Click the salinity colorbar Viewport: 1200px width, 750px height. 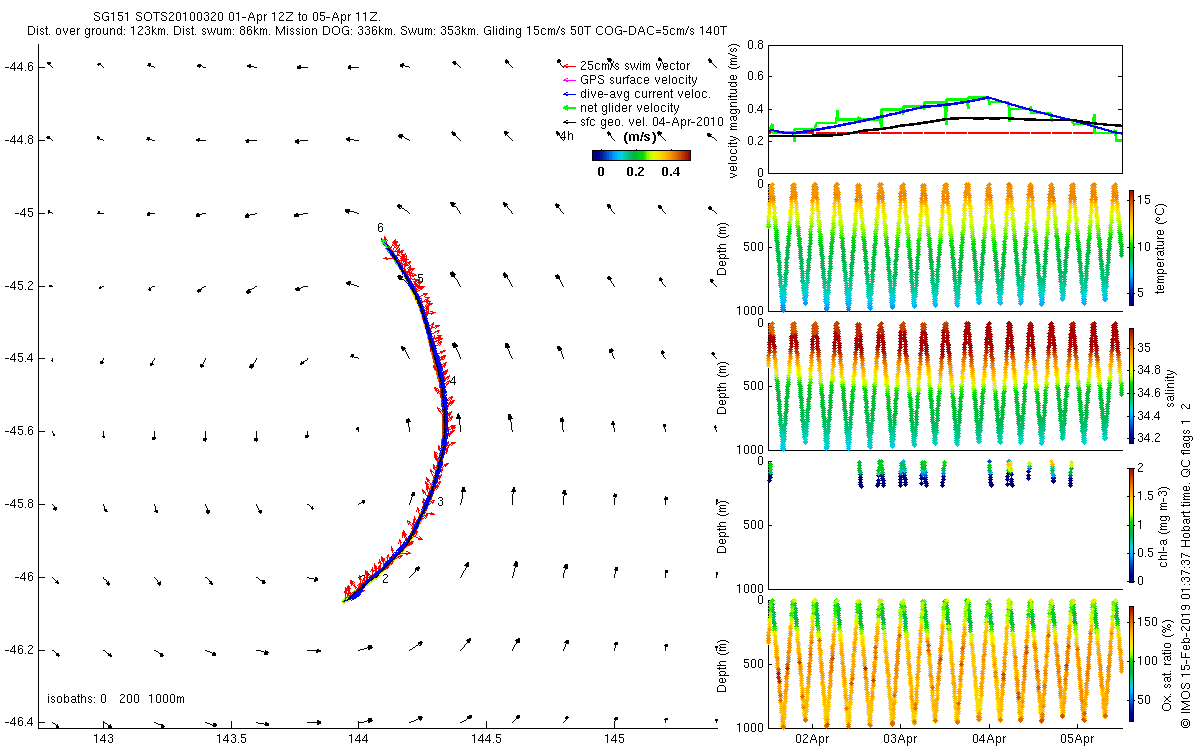[1133, 387]
